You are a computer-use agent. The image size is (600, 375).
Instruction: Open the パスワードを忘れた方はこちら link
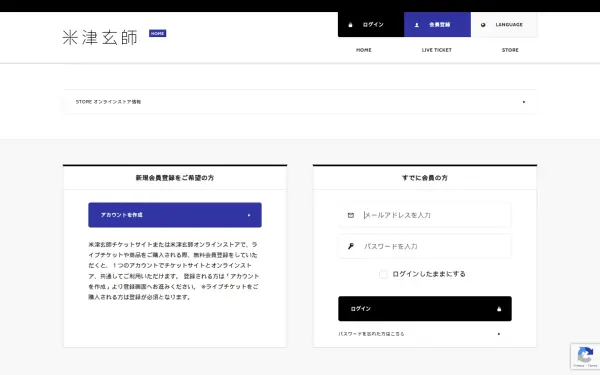[x=371, y=334]
